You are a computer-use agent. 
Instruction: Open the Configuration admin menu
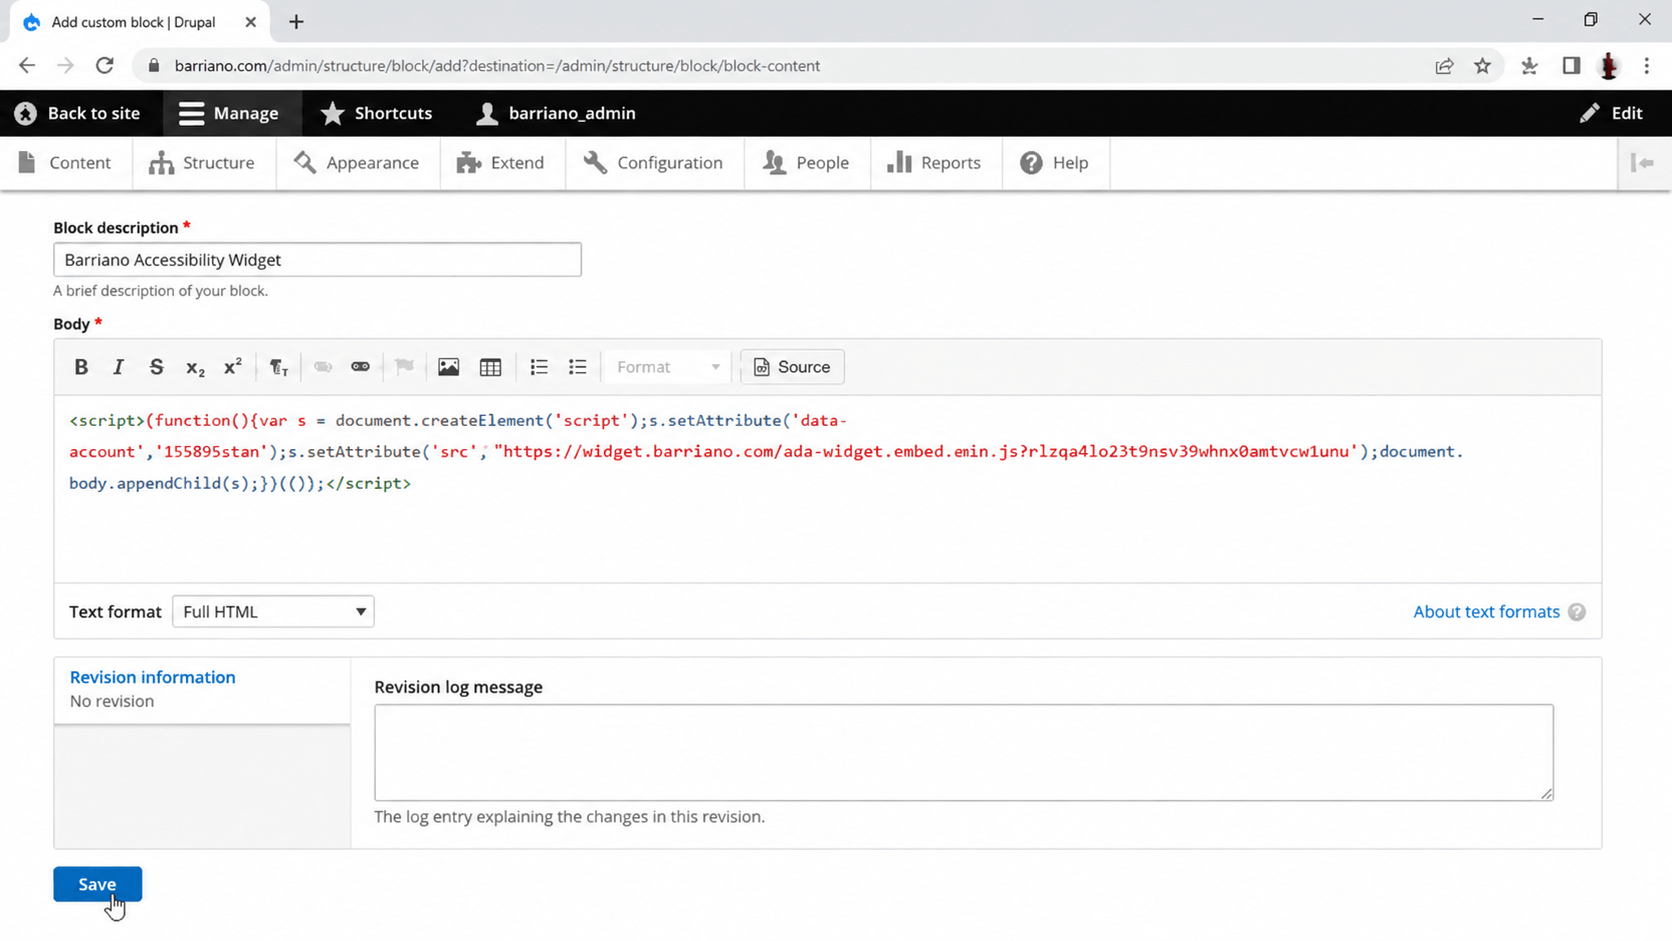click(x=654, y=163)
